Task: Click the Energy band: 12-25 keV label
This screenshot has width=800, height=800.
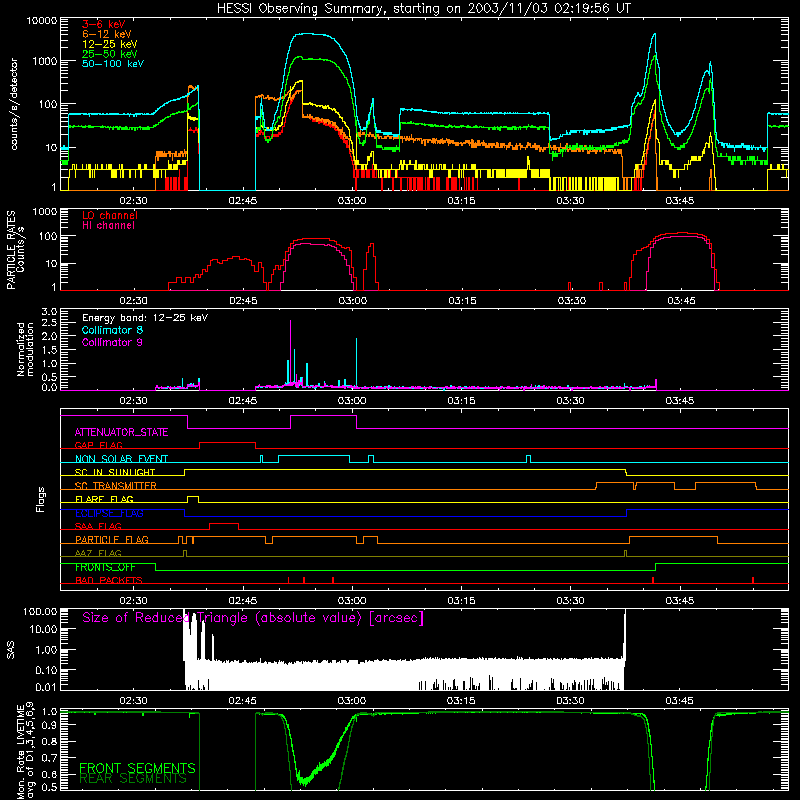Action: pos(145,318)
